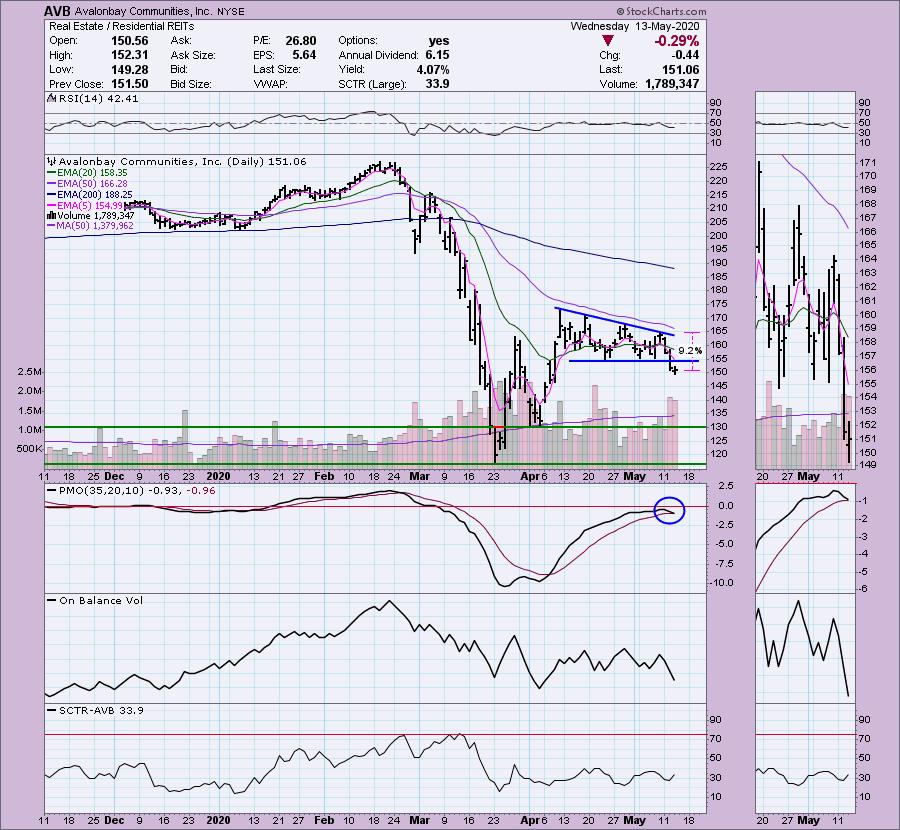Click the EPS value 5.64
Screen dimensions: 900x830
(304, 55)
